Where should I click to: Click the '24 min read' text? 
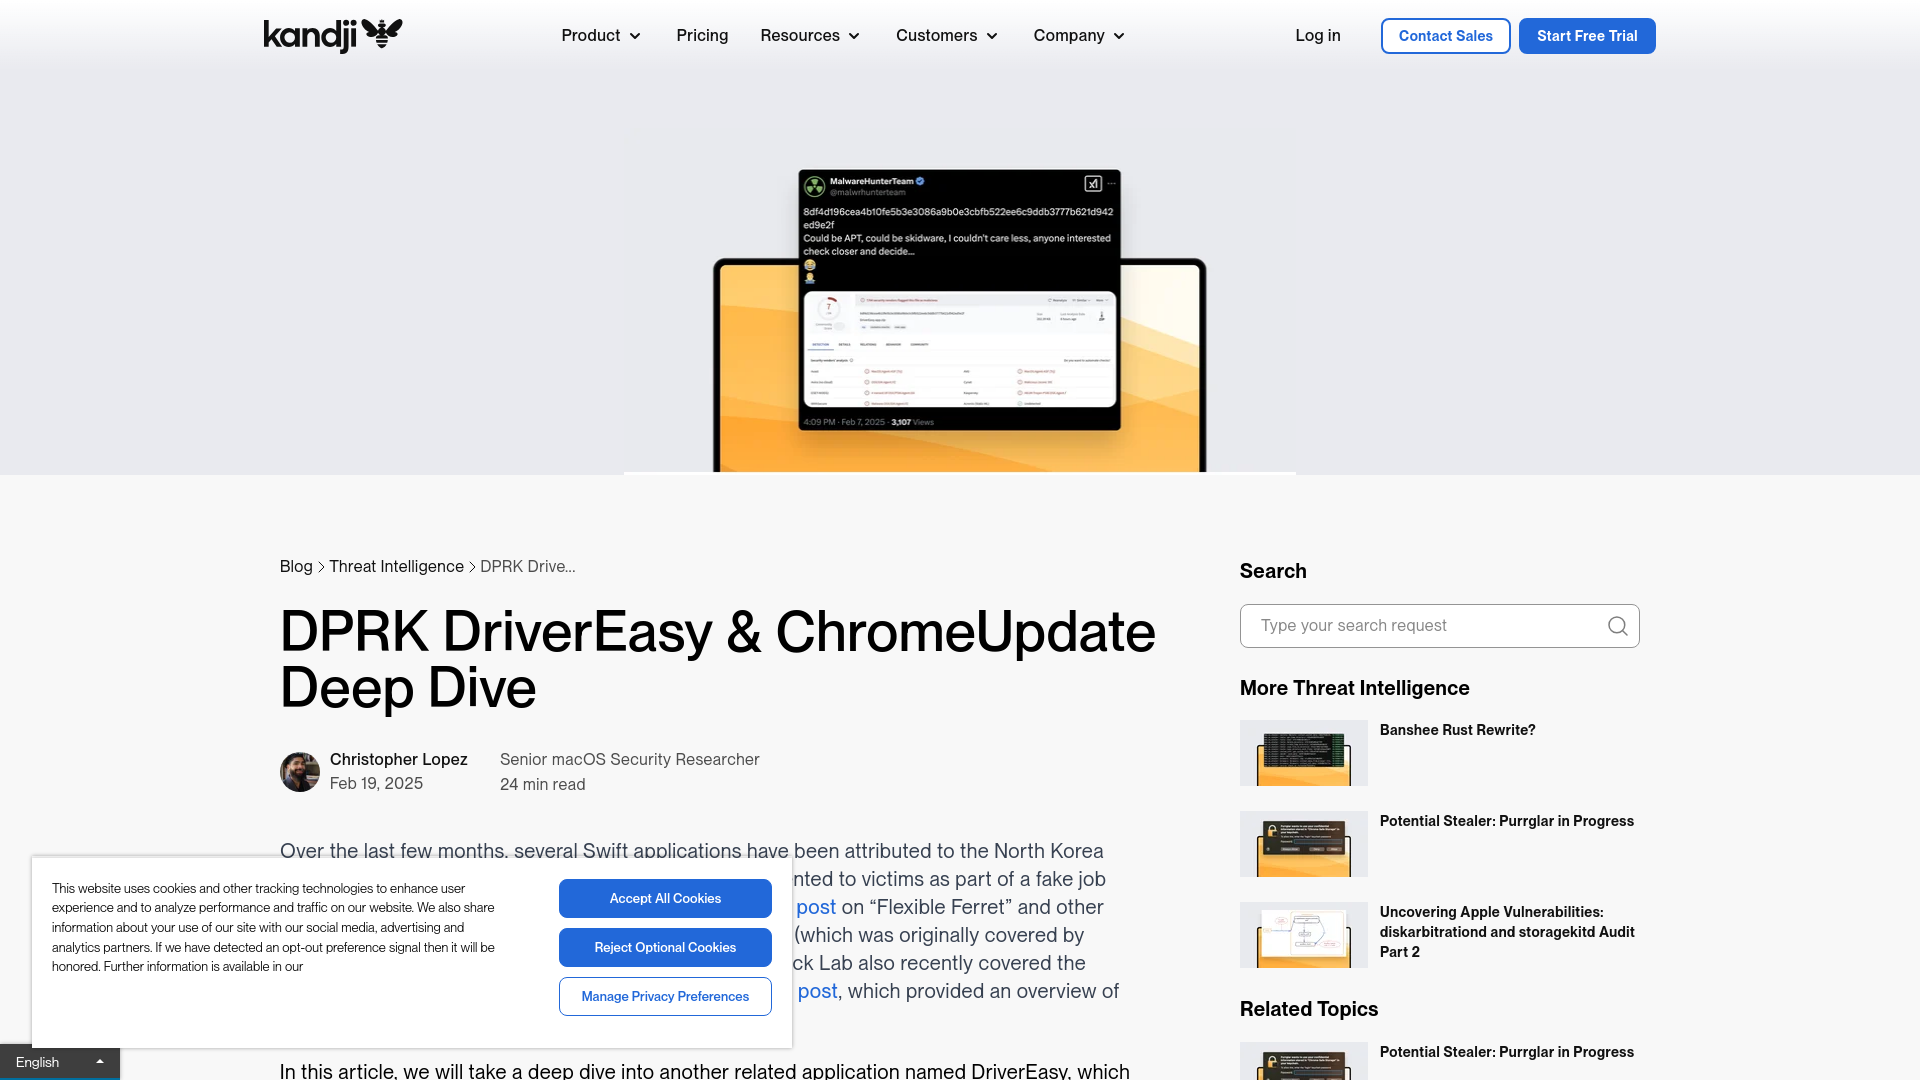point(542,785)
